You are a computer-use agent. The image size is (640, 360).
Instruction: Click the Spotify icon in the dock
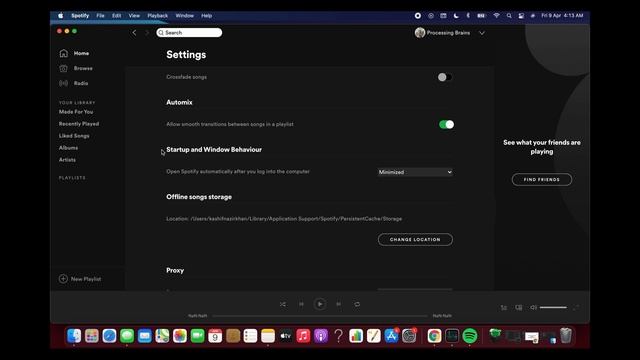(x=470, y=336)
